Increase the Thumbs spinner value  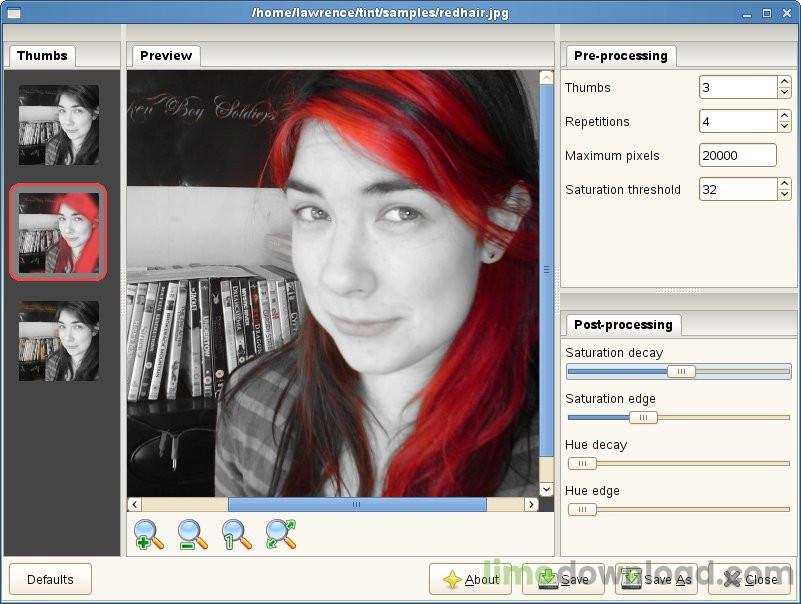pyautogui.click(x=784, y=82)
